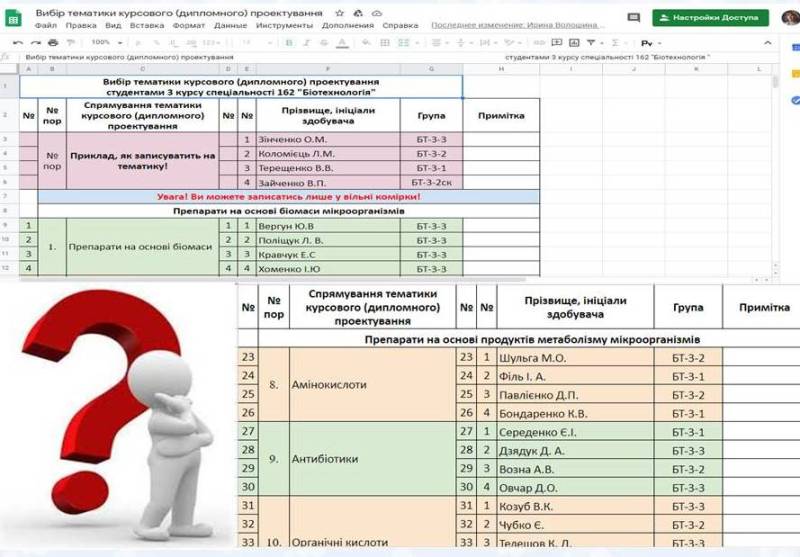Open the Правка menu
This screenshot has width=800, height=557.
[81, 25]
